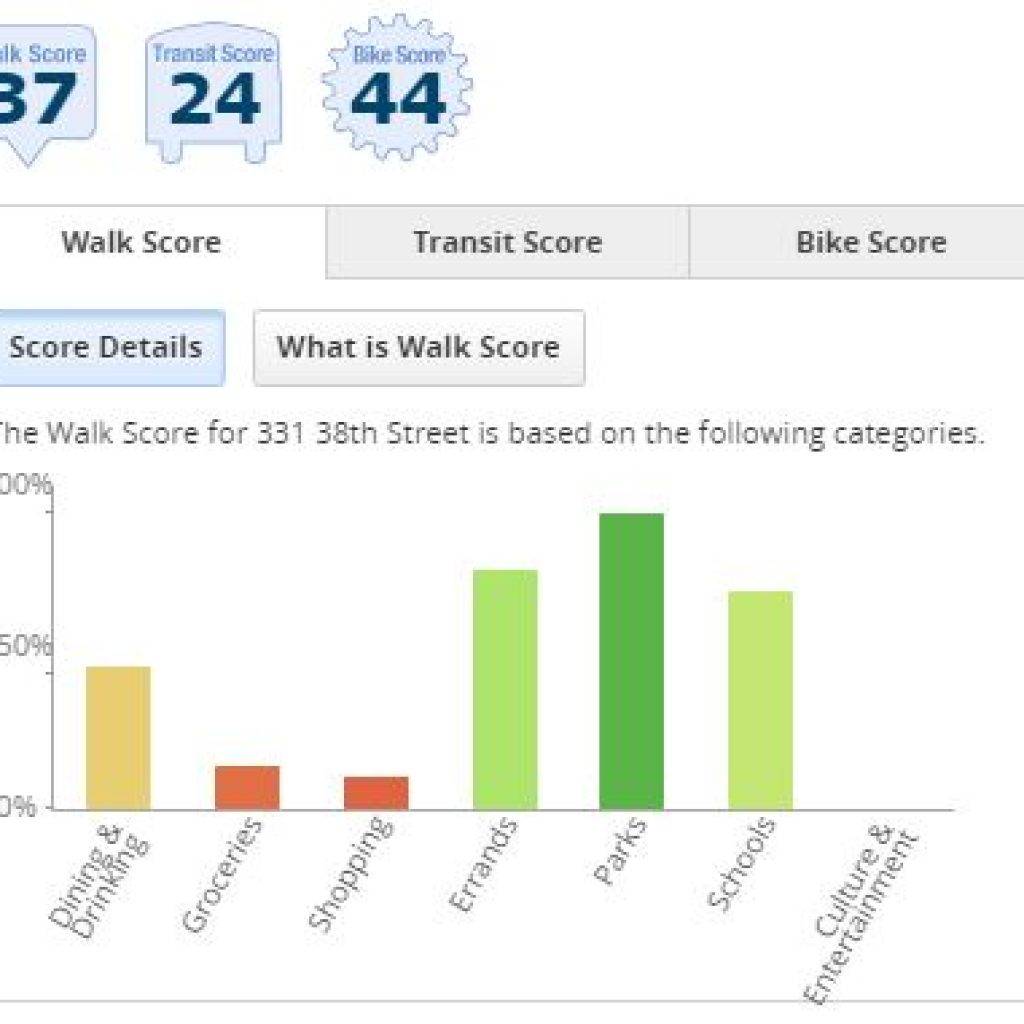Click the Culture & Entertainment axis label
Image resolution: width=1024 pixels, height=1024 pixels.
pos(861,912)
